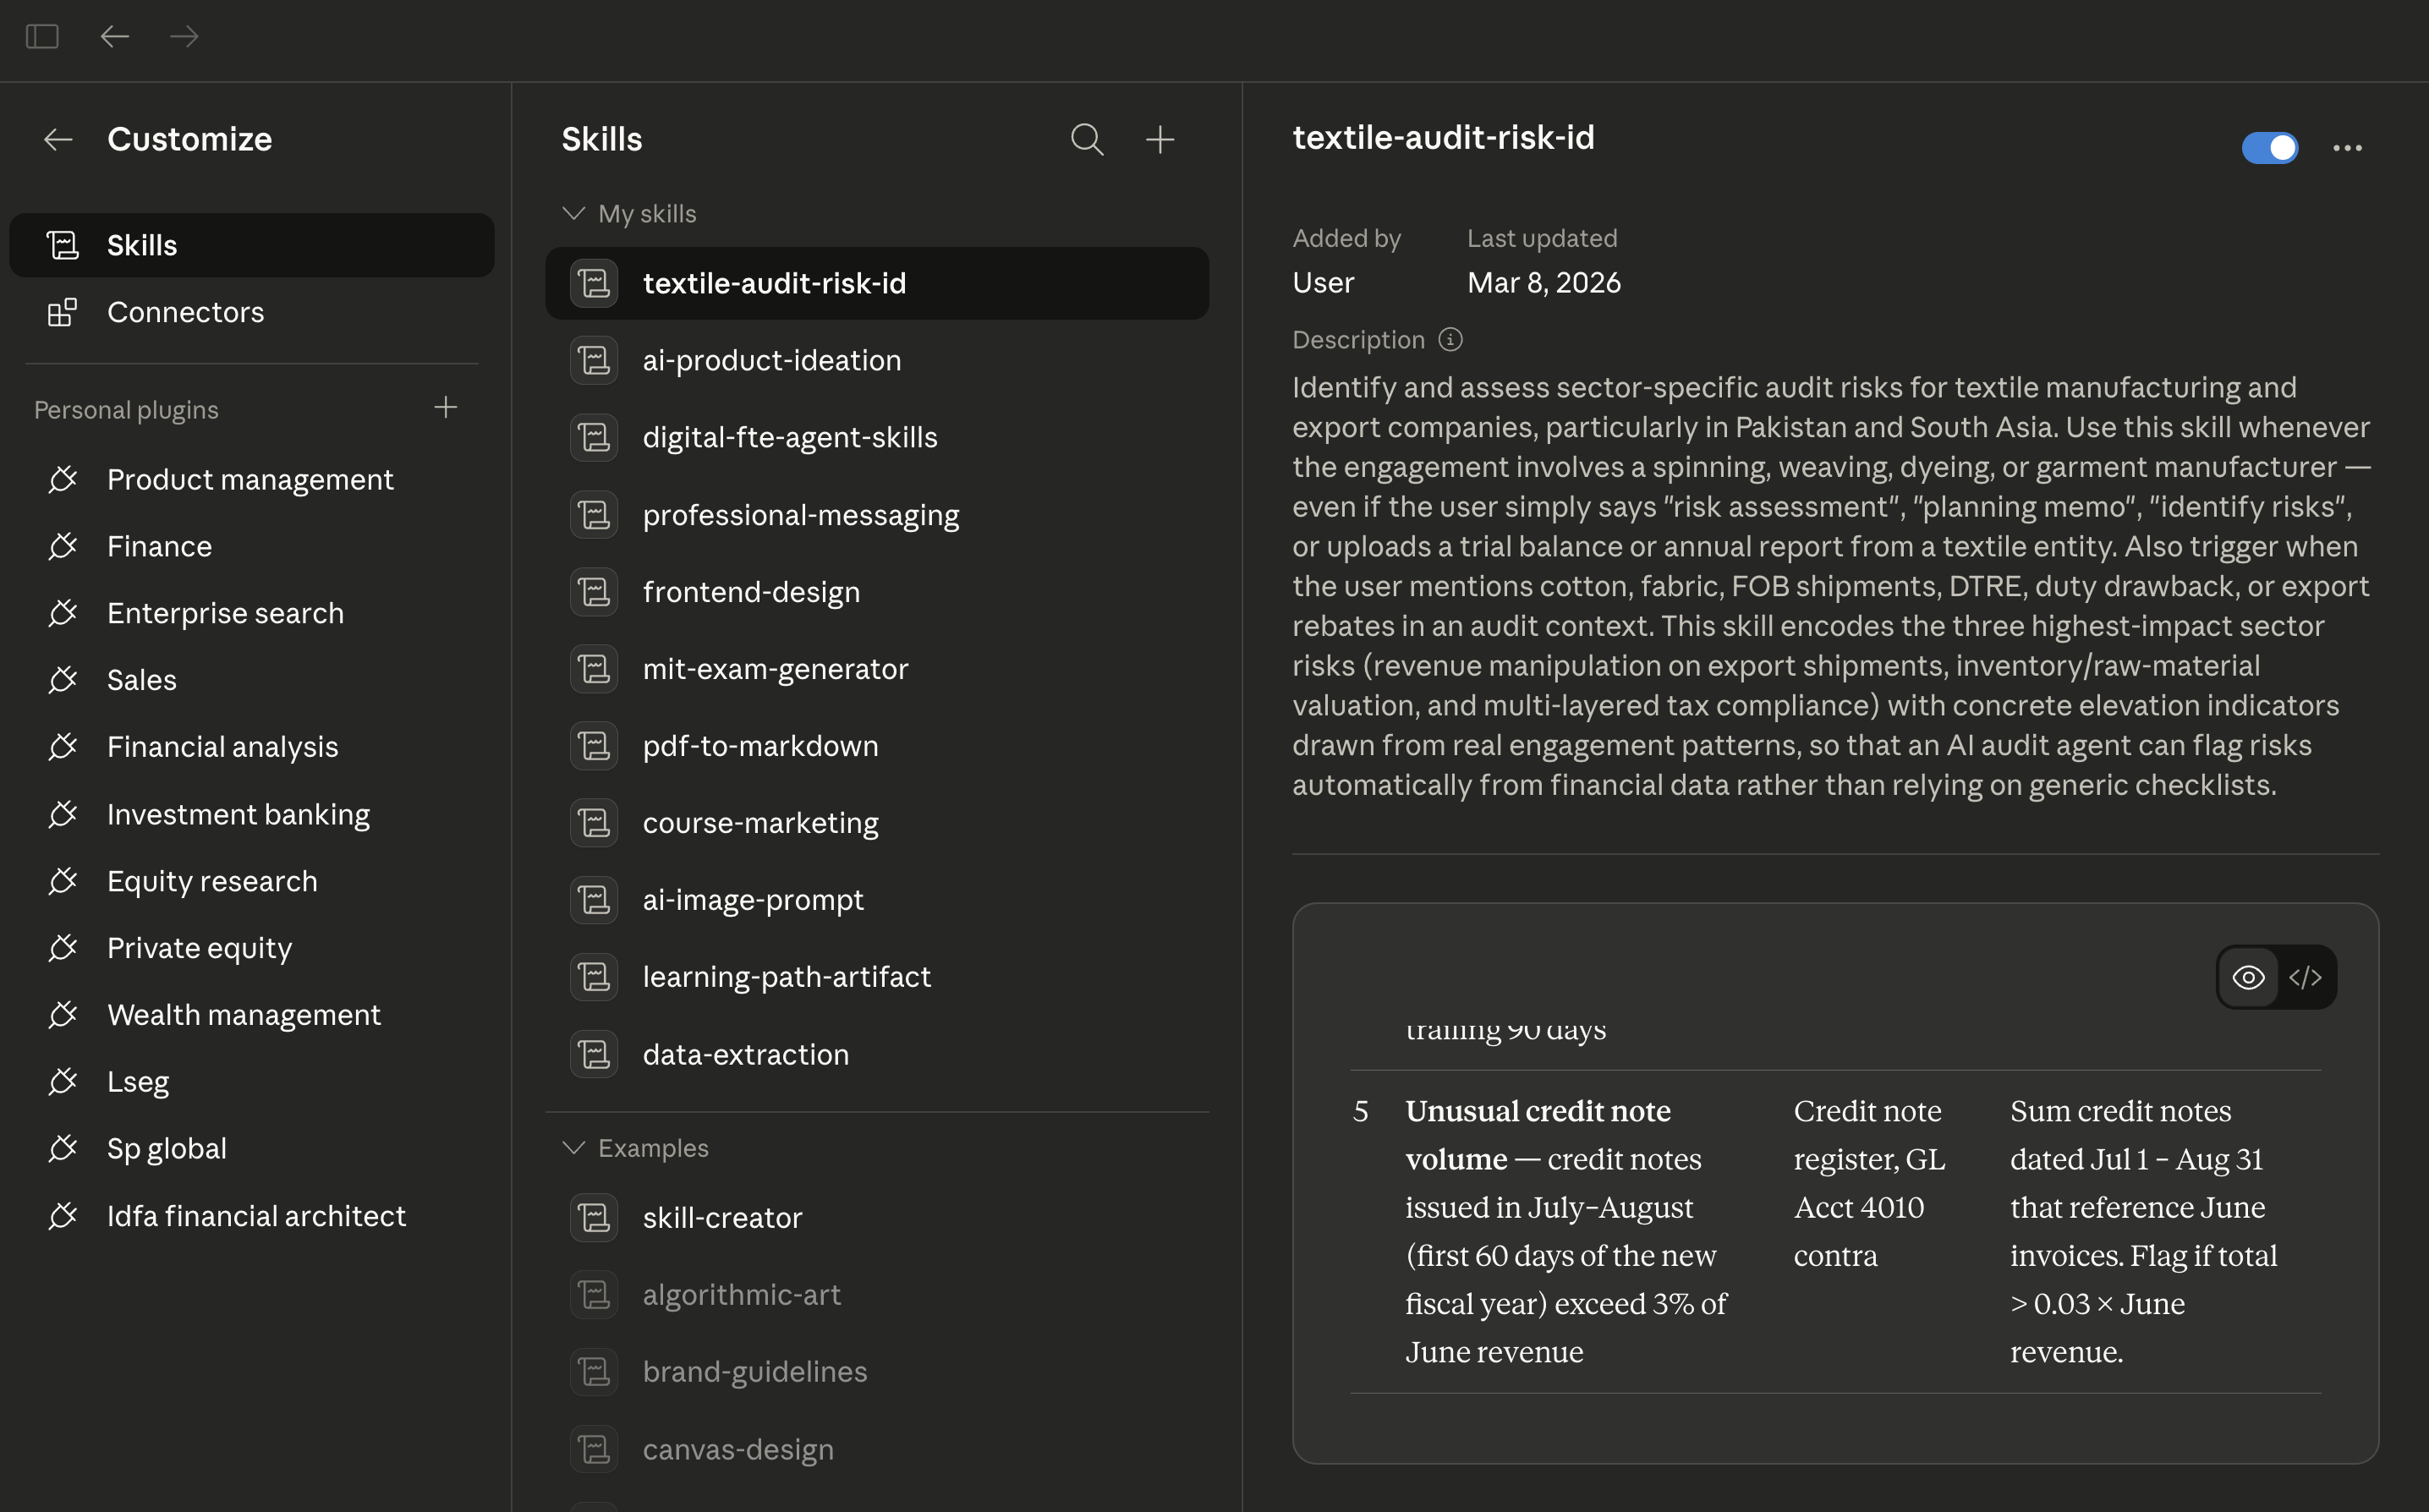The image size is (2429, 1512).
Task: Collapse the My skills section
Action: 573,213
